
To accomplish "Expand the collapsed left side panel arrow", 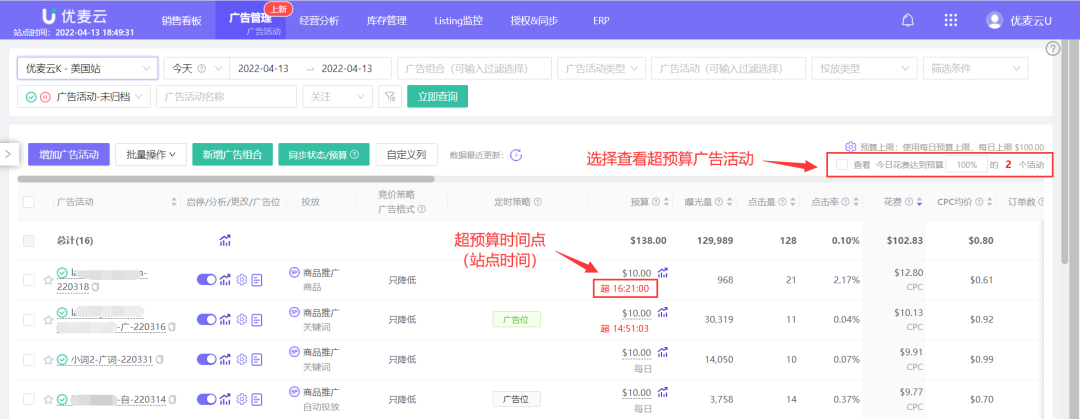I will 8,154.
